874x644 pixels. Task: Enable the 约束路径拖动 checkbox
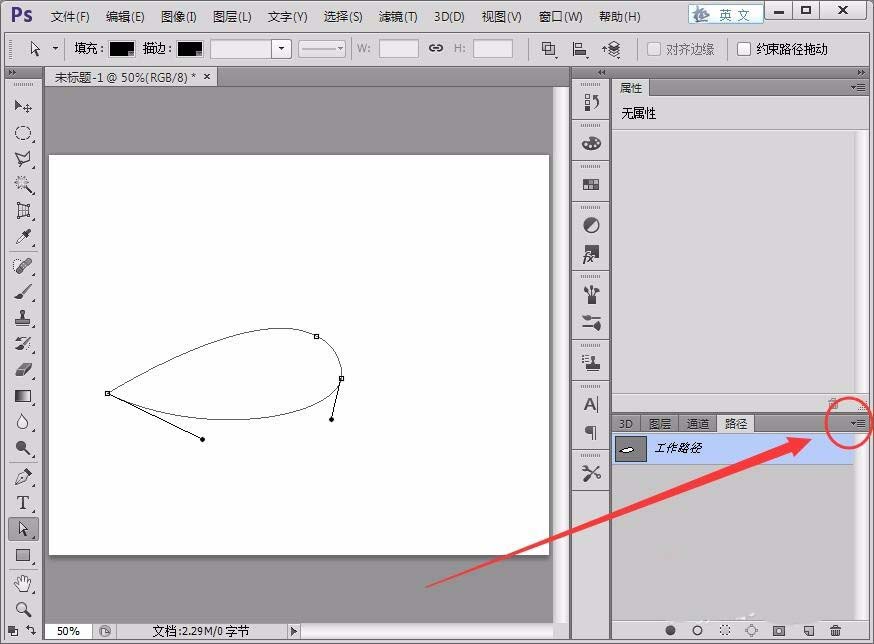tap(744, 48)
